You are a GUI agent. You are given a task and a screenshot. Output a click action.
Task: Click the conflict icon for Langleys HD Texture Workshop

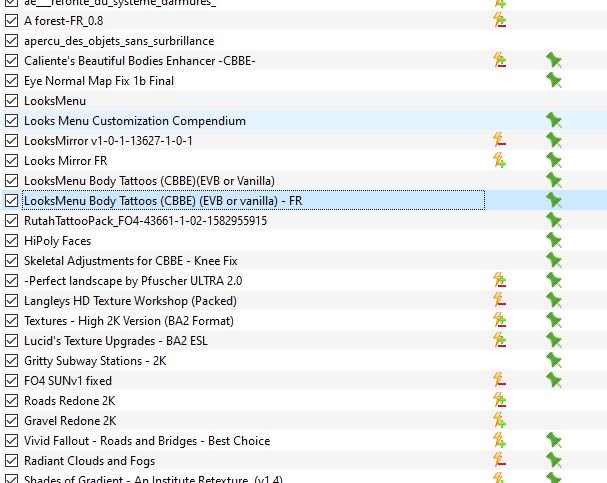pos(499,300)
